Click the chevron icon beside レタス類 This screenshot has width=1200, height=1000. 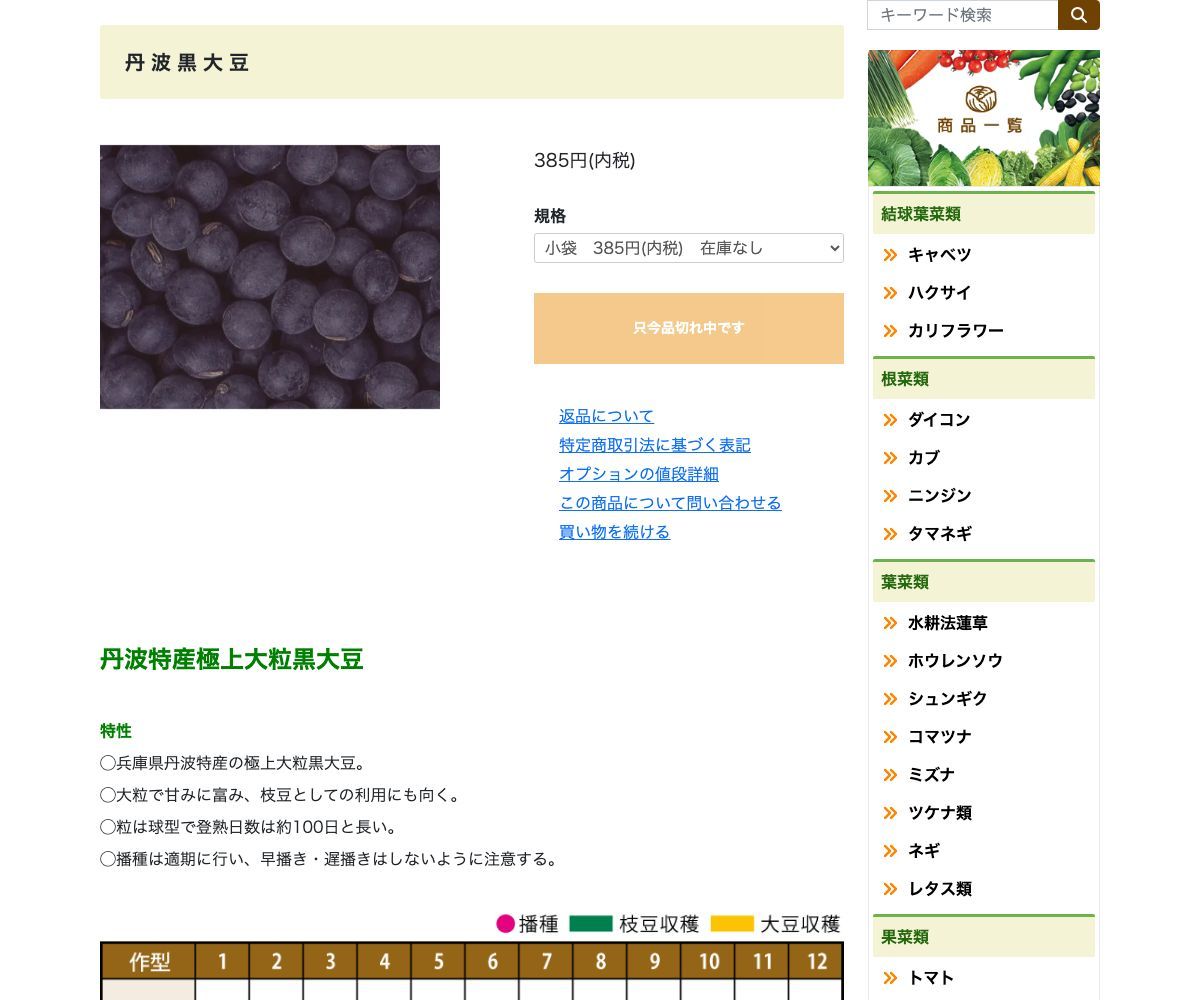[890, 889]
